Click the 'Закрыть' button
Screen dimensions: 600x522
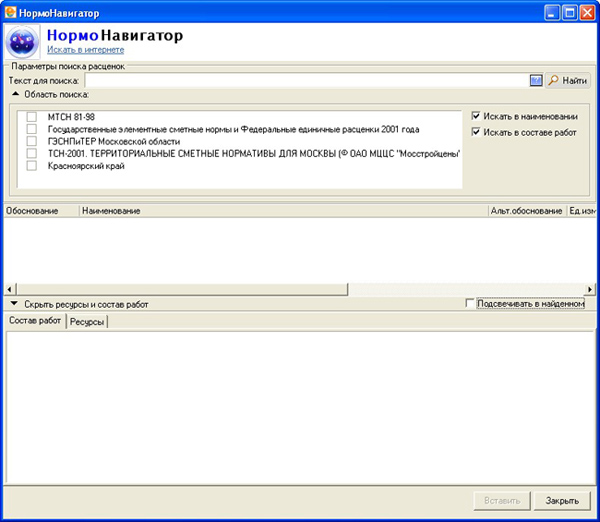[x=562, y=501]
